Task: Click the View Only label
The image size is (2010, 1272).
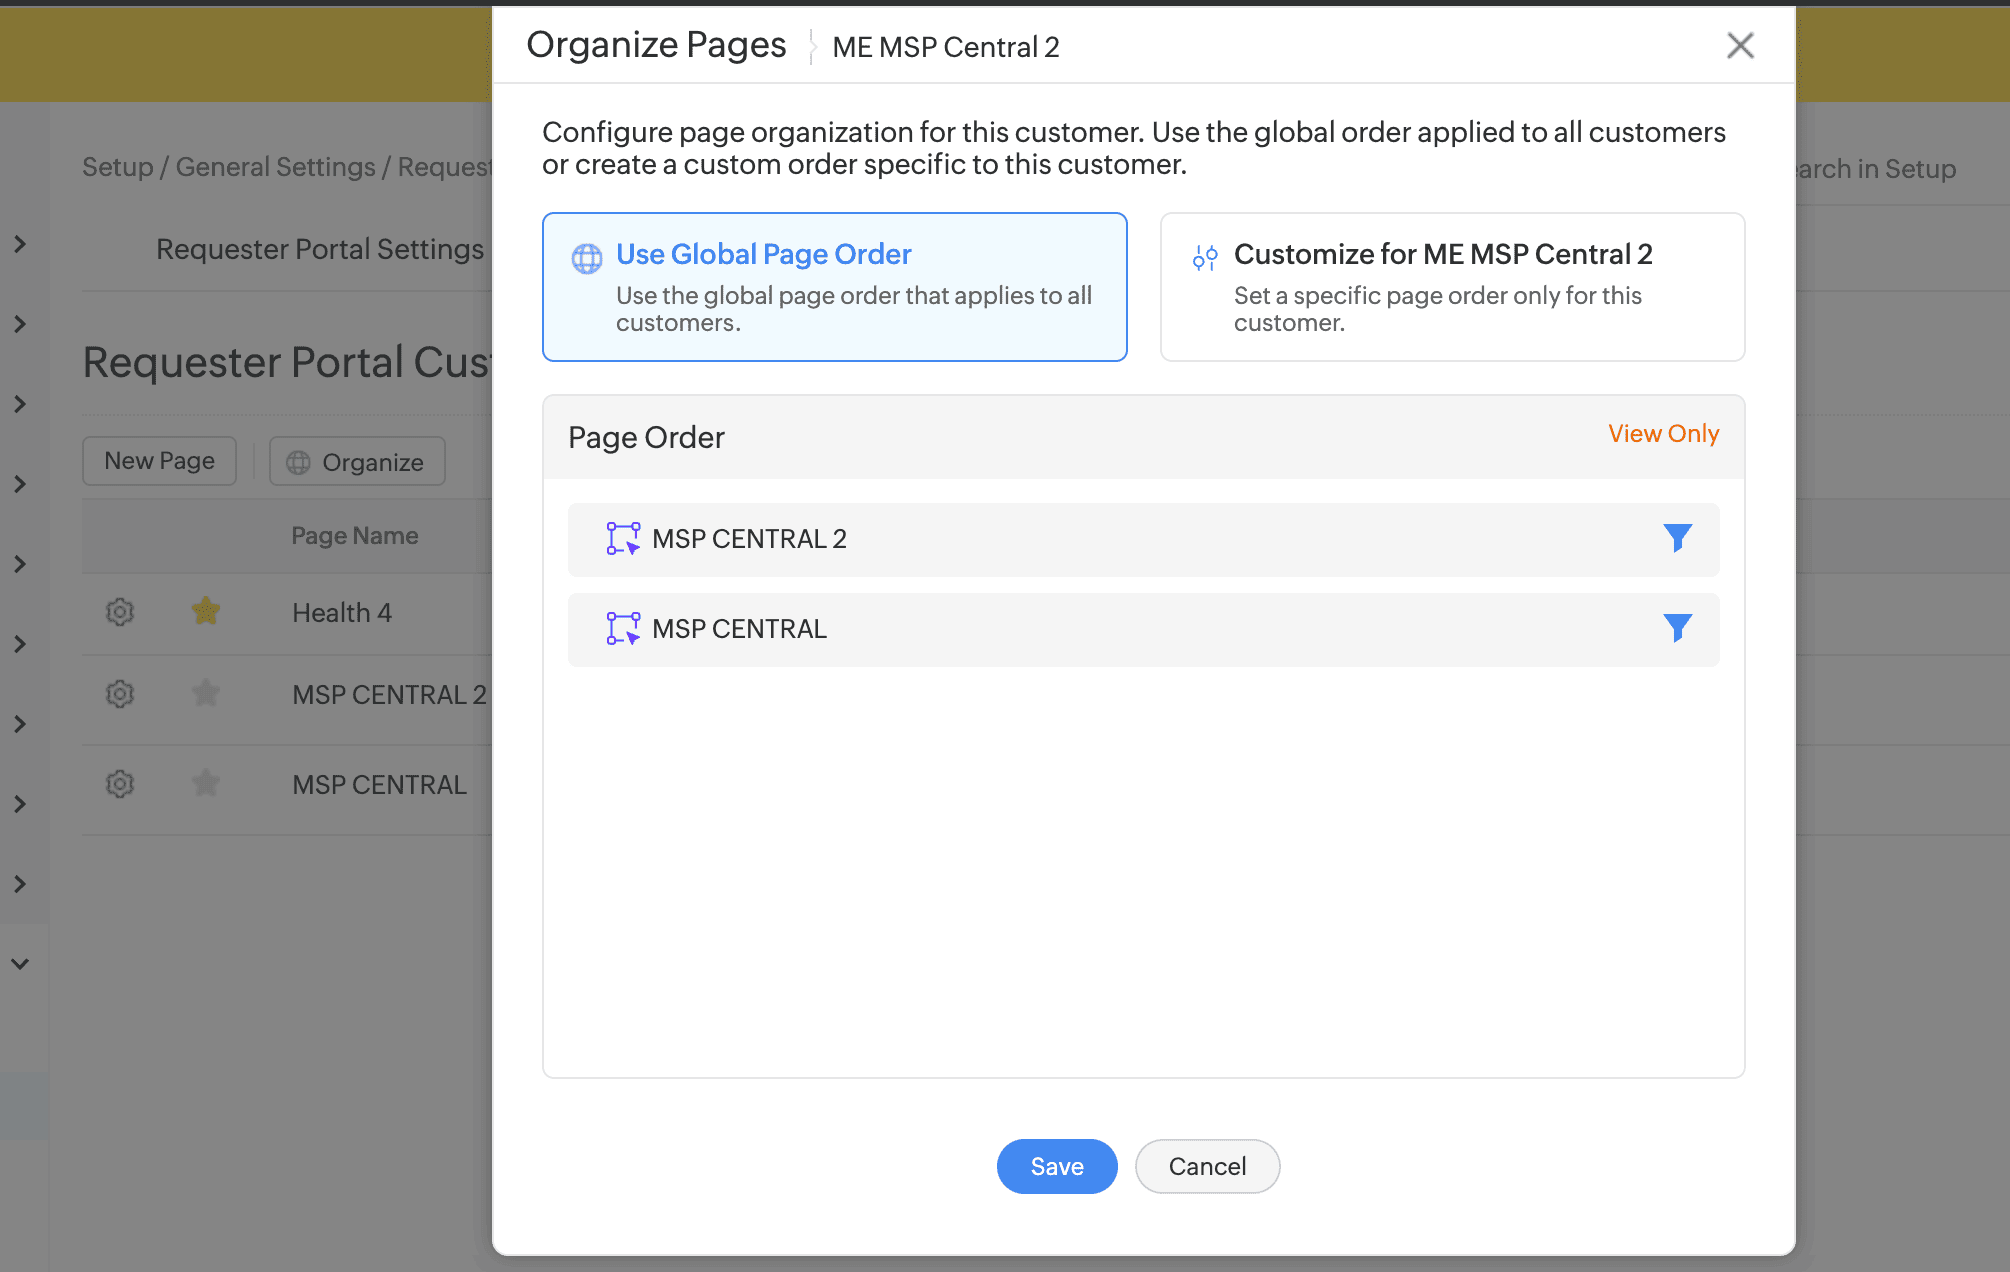Action: pyautogui.click(x=1663, y=433)
